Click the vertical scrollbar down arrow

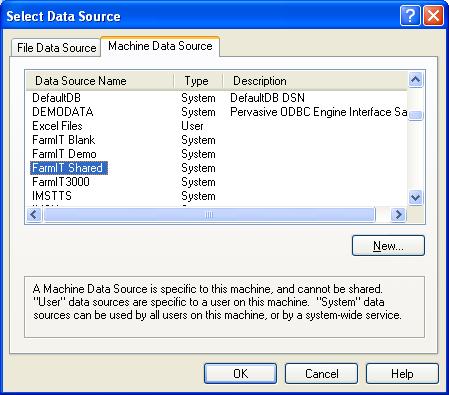click(x=415, y=197)
